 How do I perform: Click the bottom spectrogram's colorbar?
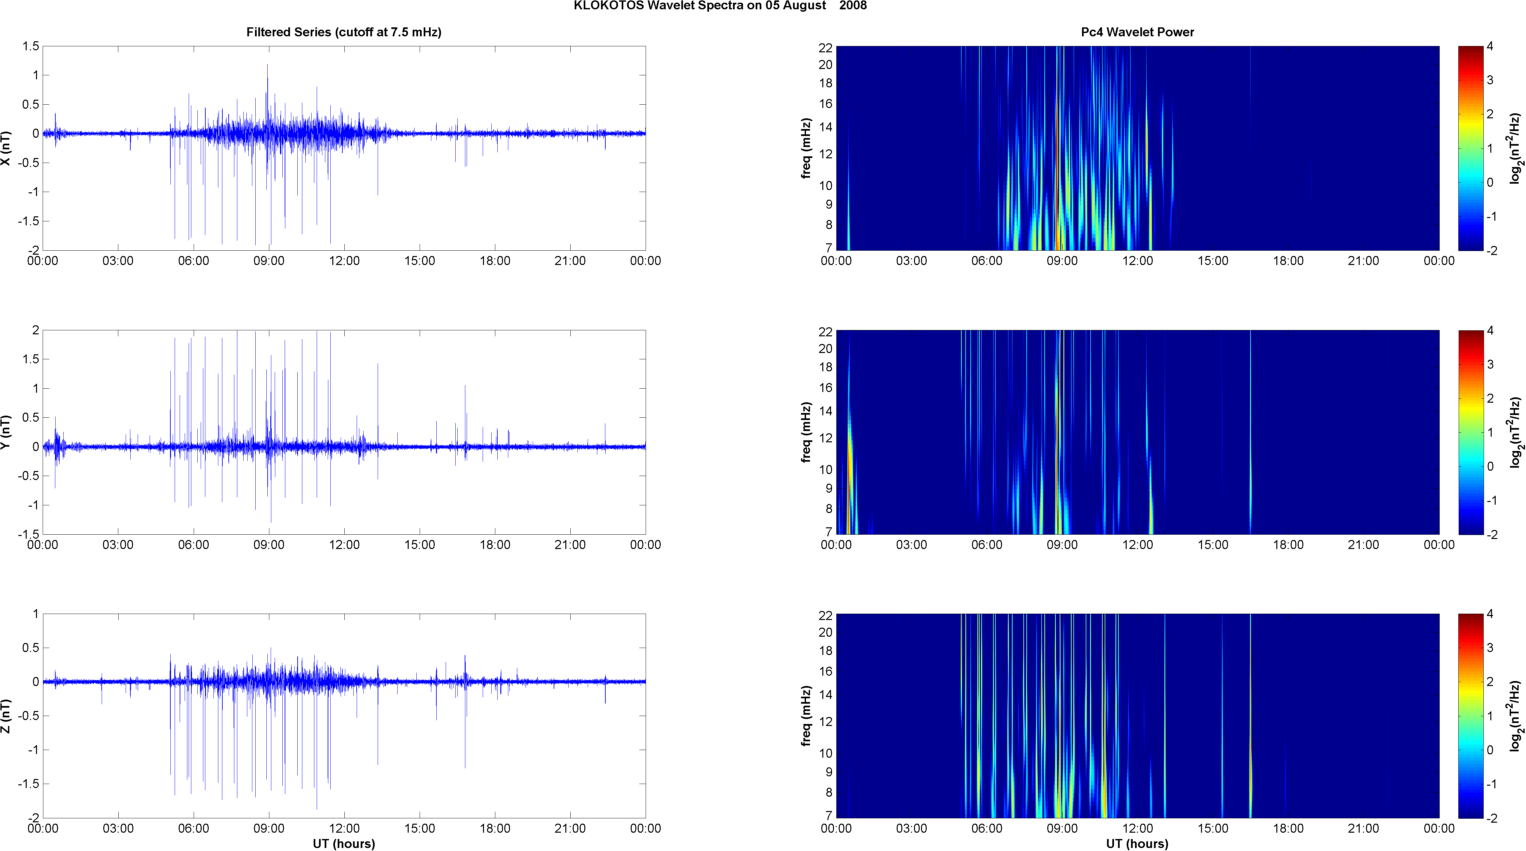(x=1470, y=716)
